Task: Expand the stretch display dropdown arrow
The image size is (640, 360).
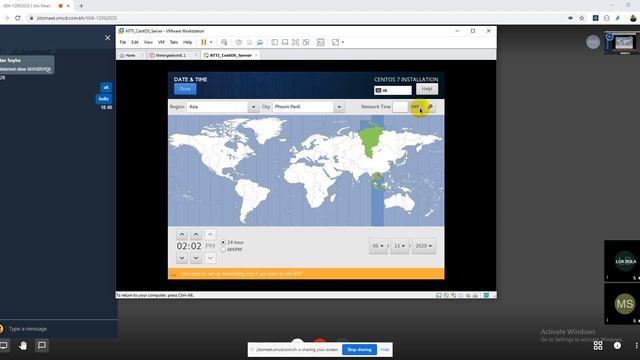Action: tap(343, 42)
